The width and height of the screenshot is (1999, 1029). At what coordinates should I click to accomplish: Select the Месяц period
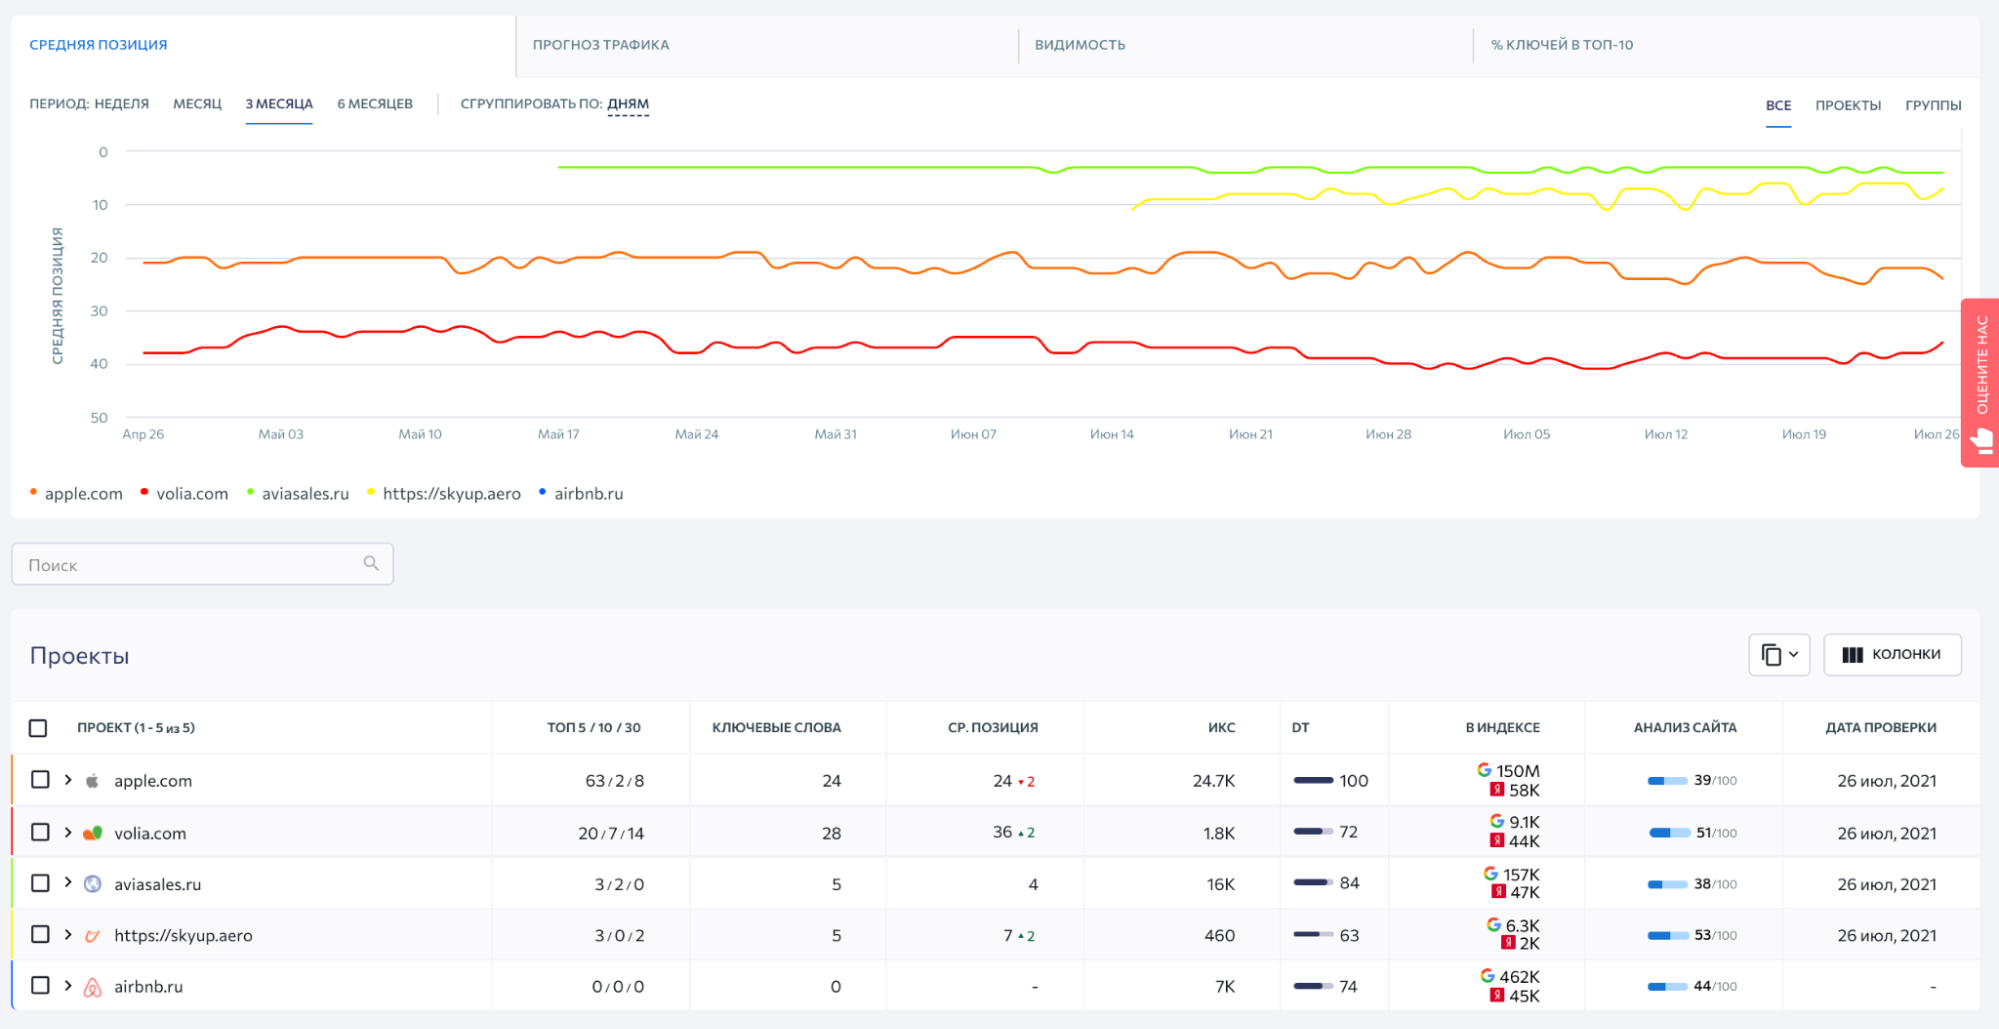click(197, 104)
